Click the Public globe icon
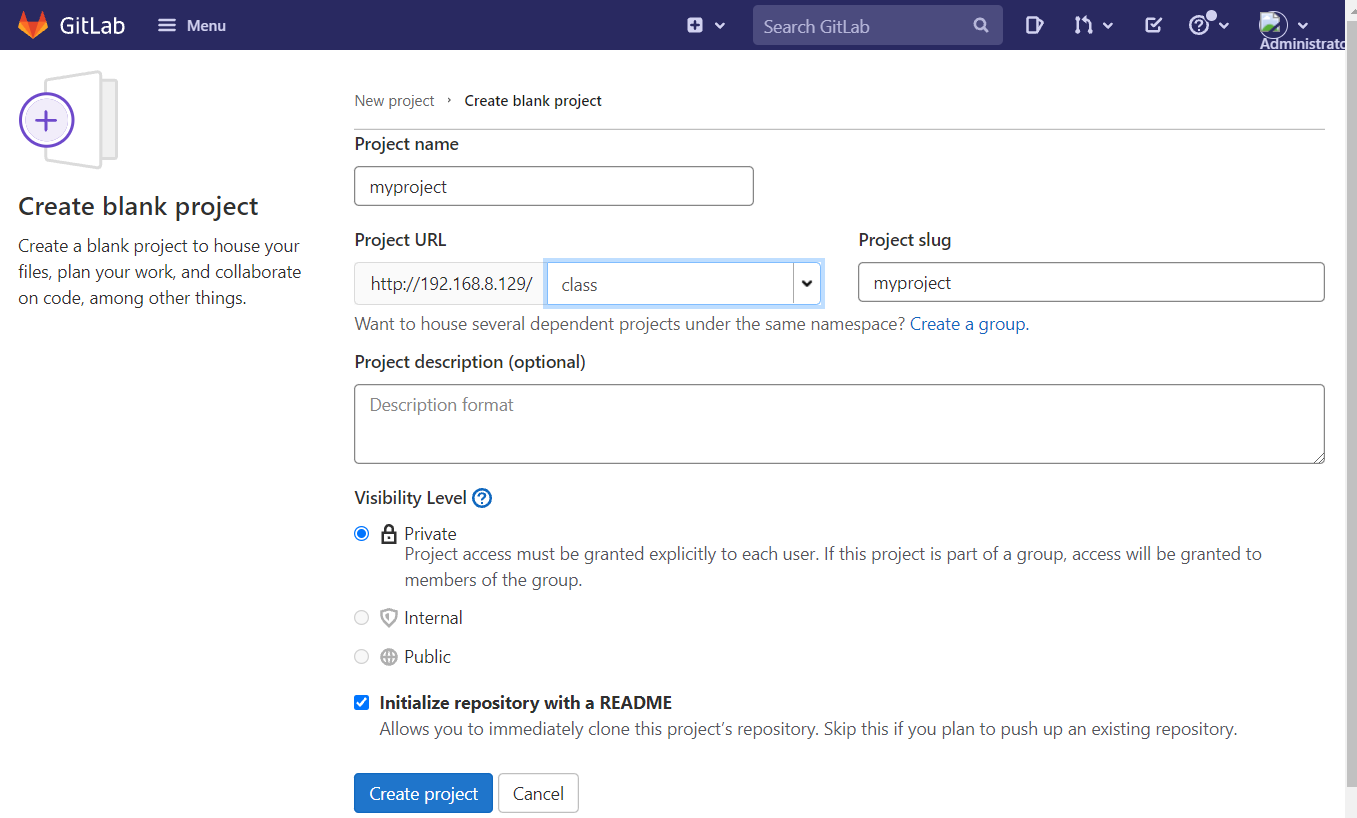 (389, 657)
